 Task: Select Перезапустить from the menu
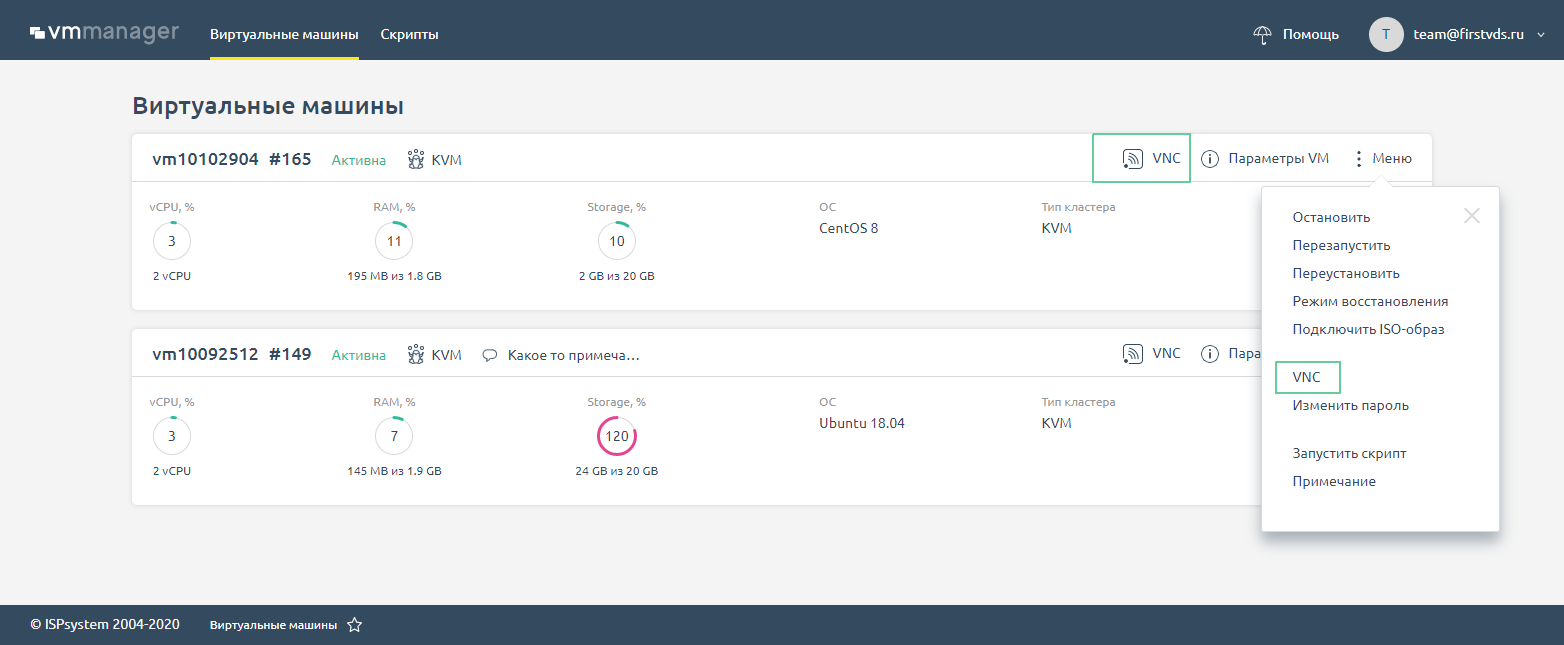pos(1341,245)
